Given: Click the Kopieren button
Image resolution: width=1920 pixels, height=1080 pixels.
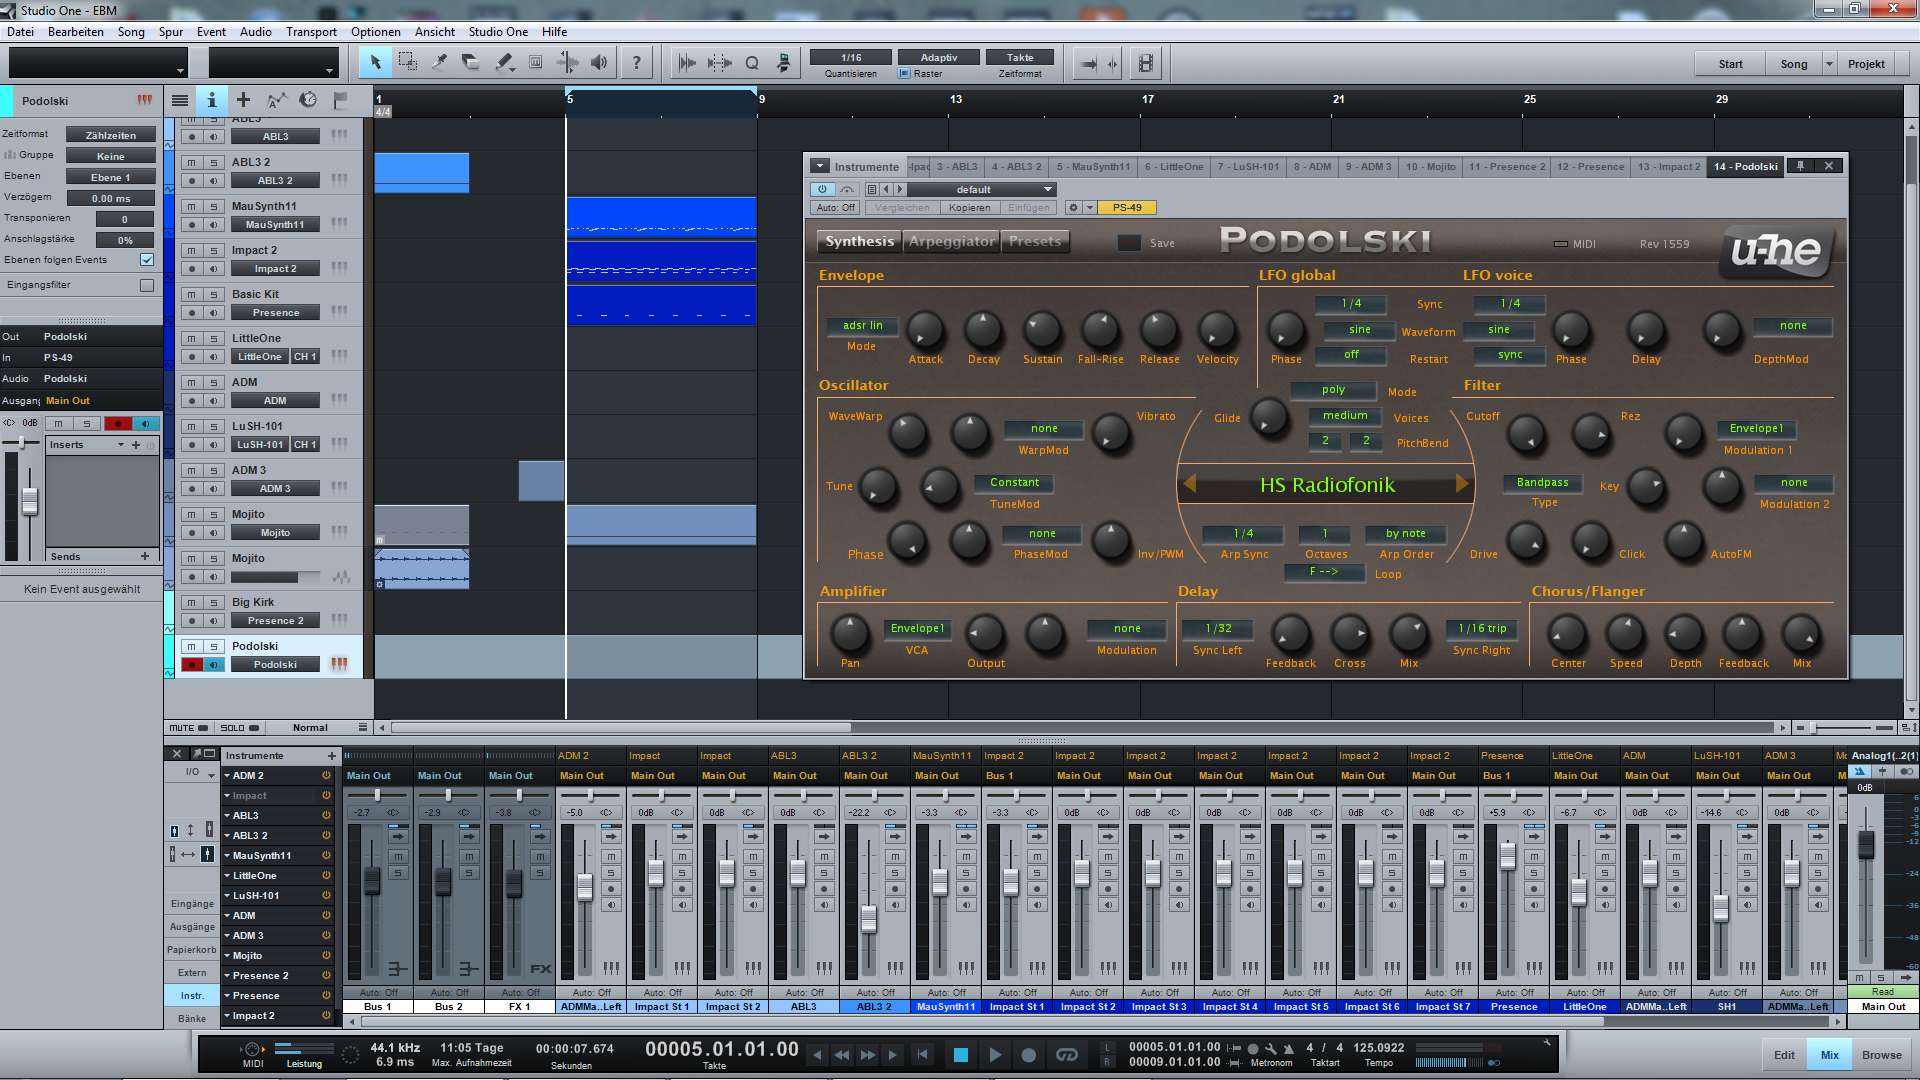Looking at the screenshot, I should 969,207.
